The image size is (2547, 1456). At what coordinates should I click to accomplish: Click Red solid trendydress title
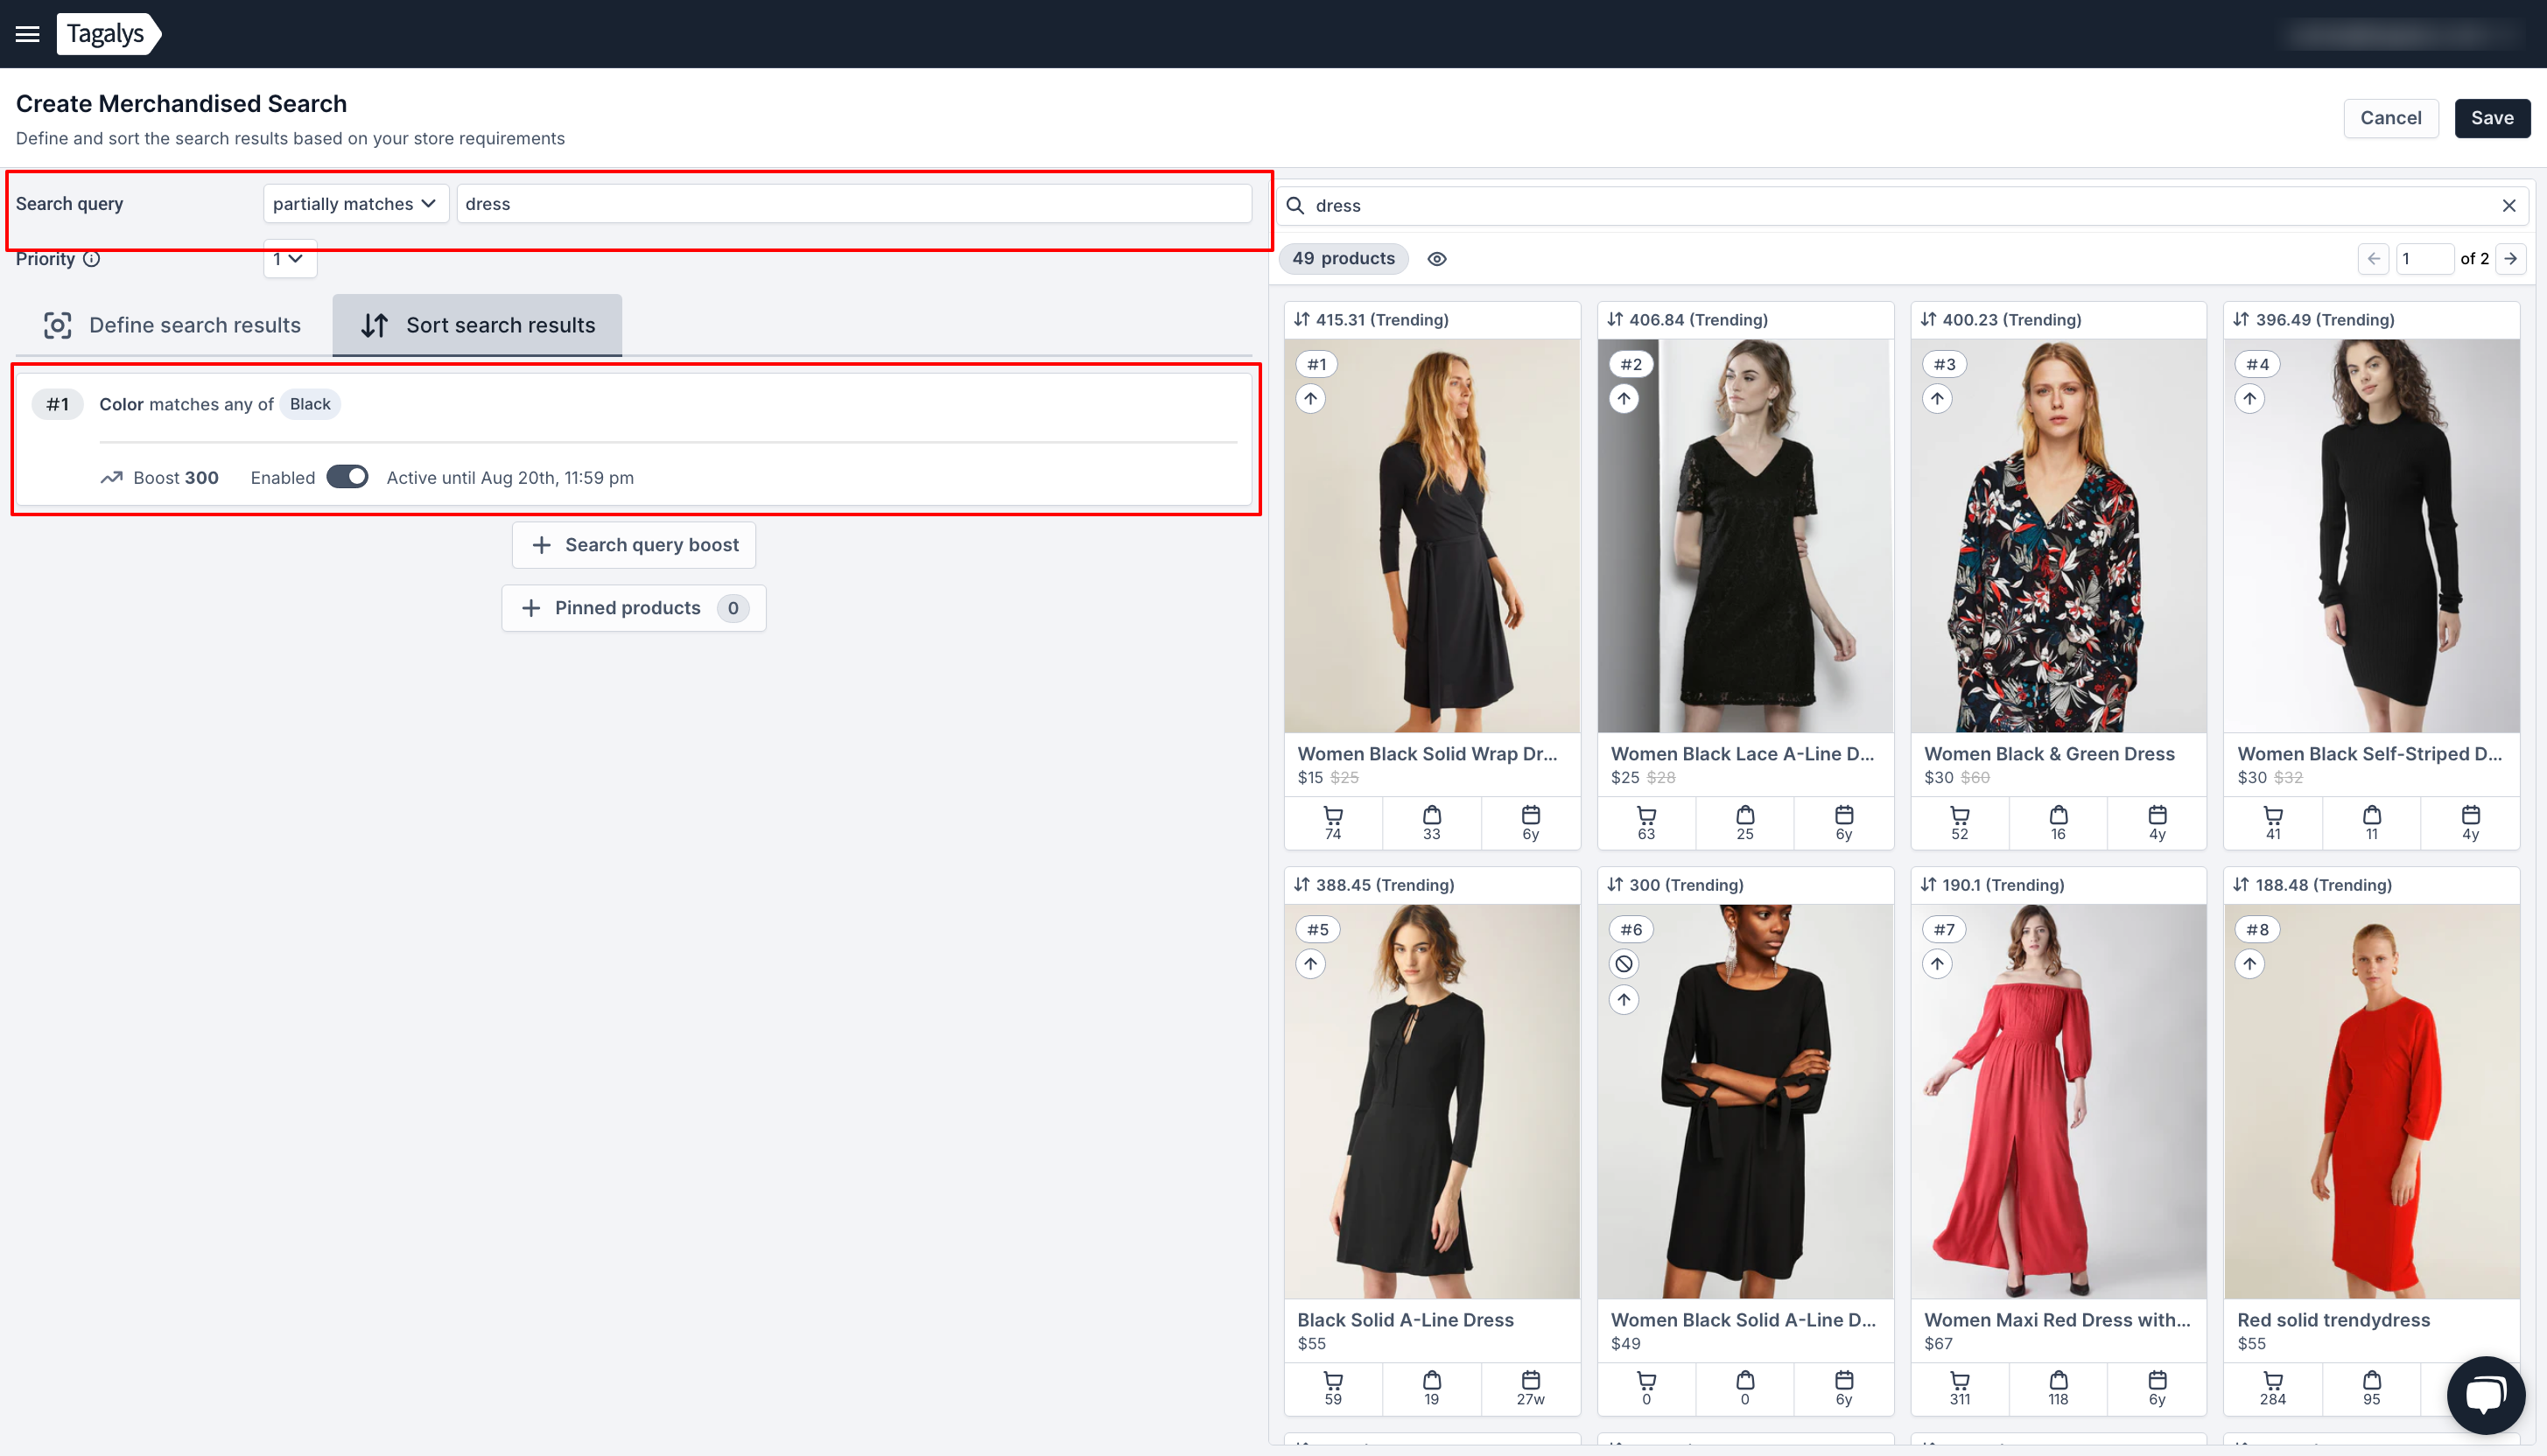tap(2333, 1320)
